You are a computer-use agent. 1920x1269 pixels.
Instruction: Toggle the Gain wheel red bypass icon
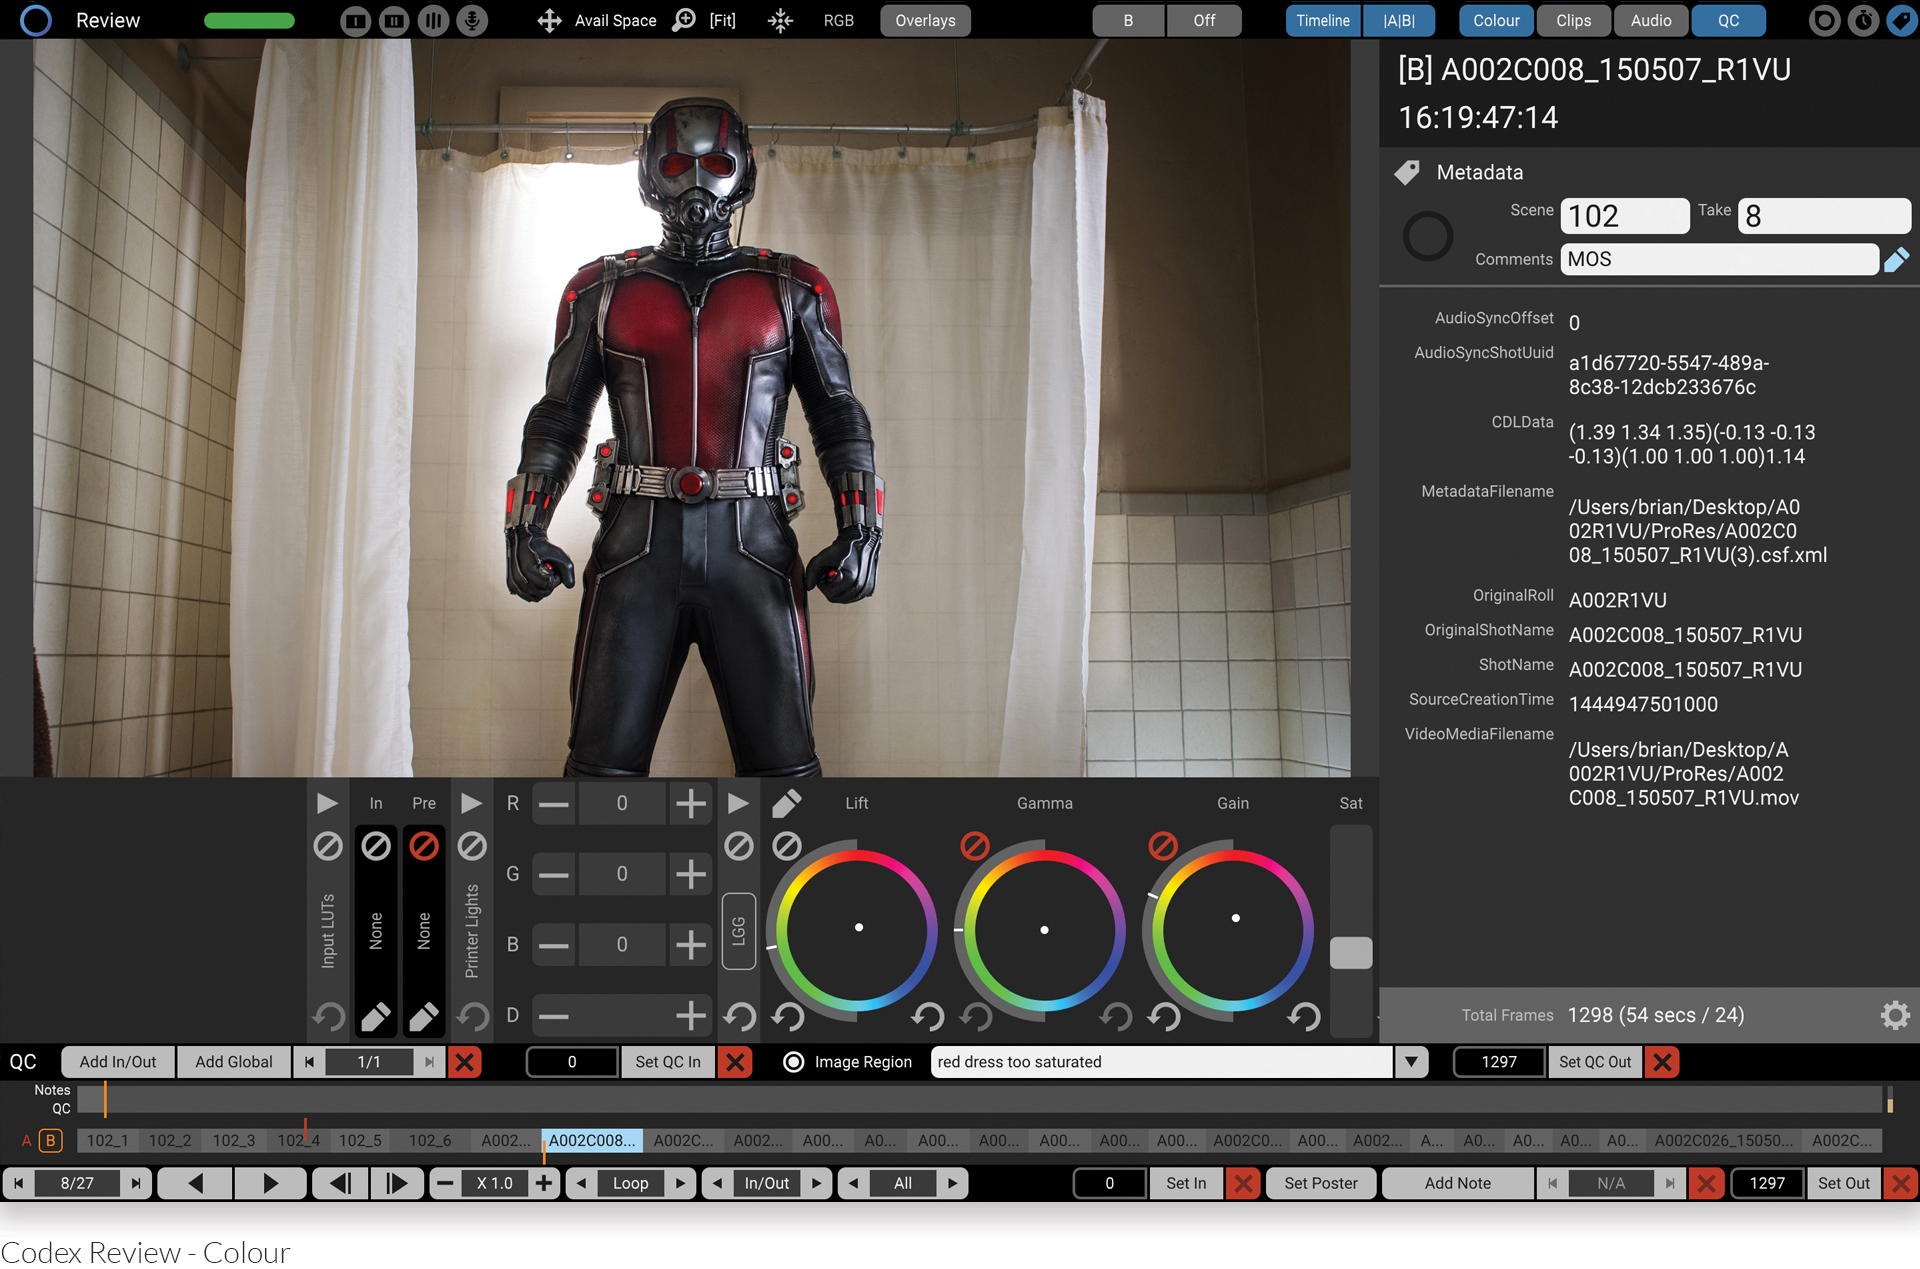coord(1162,846)
